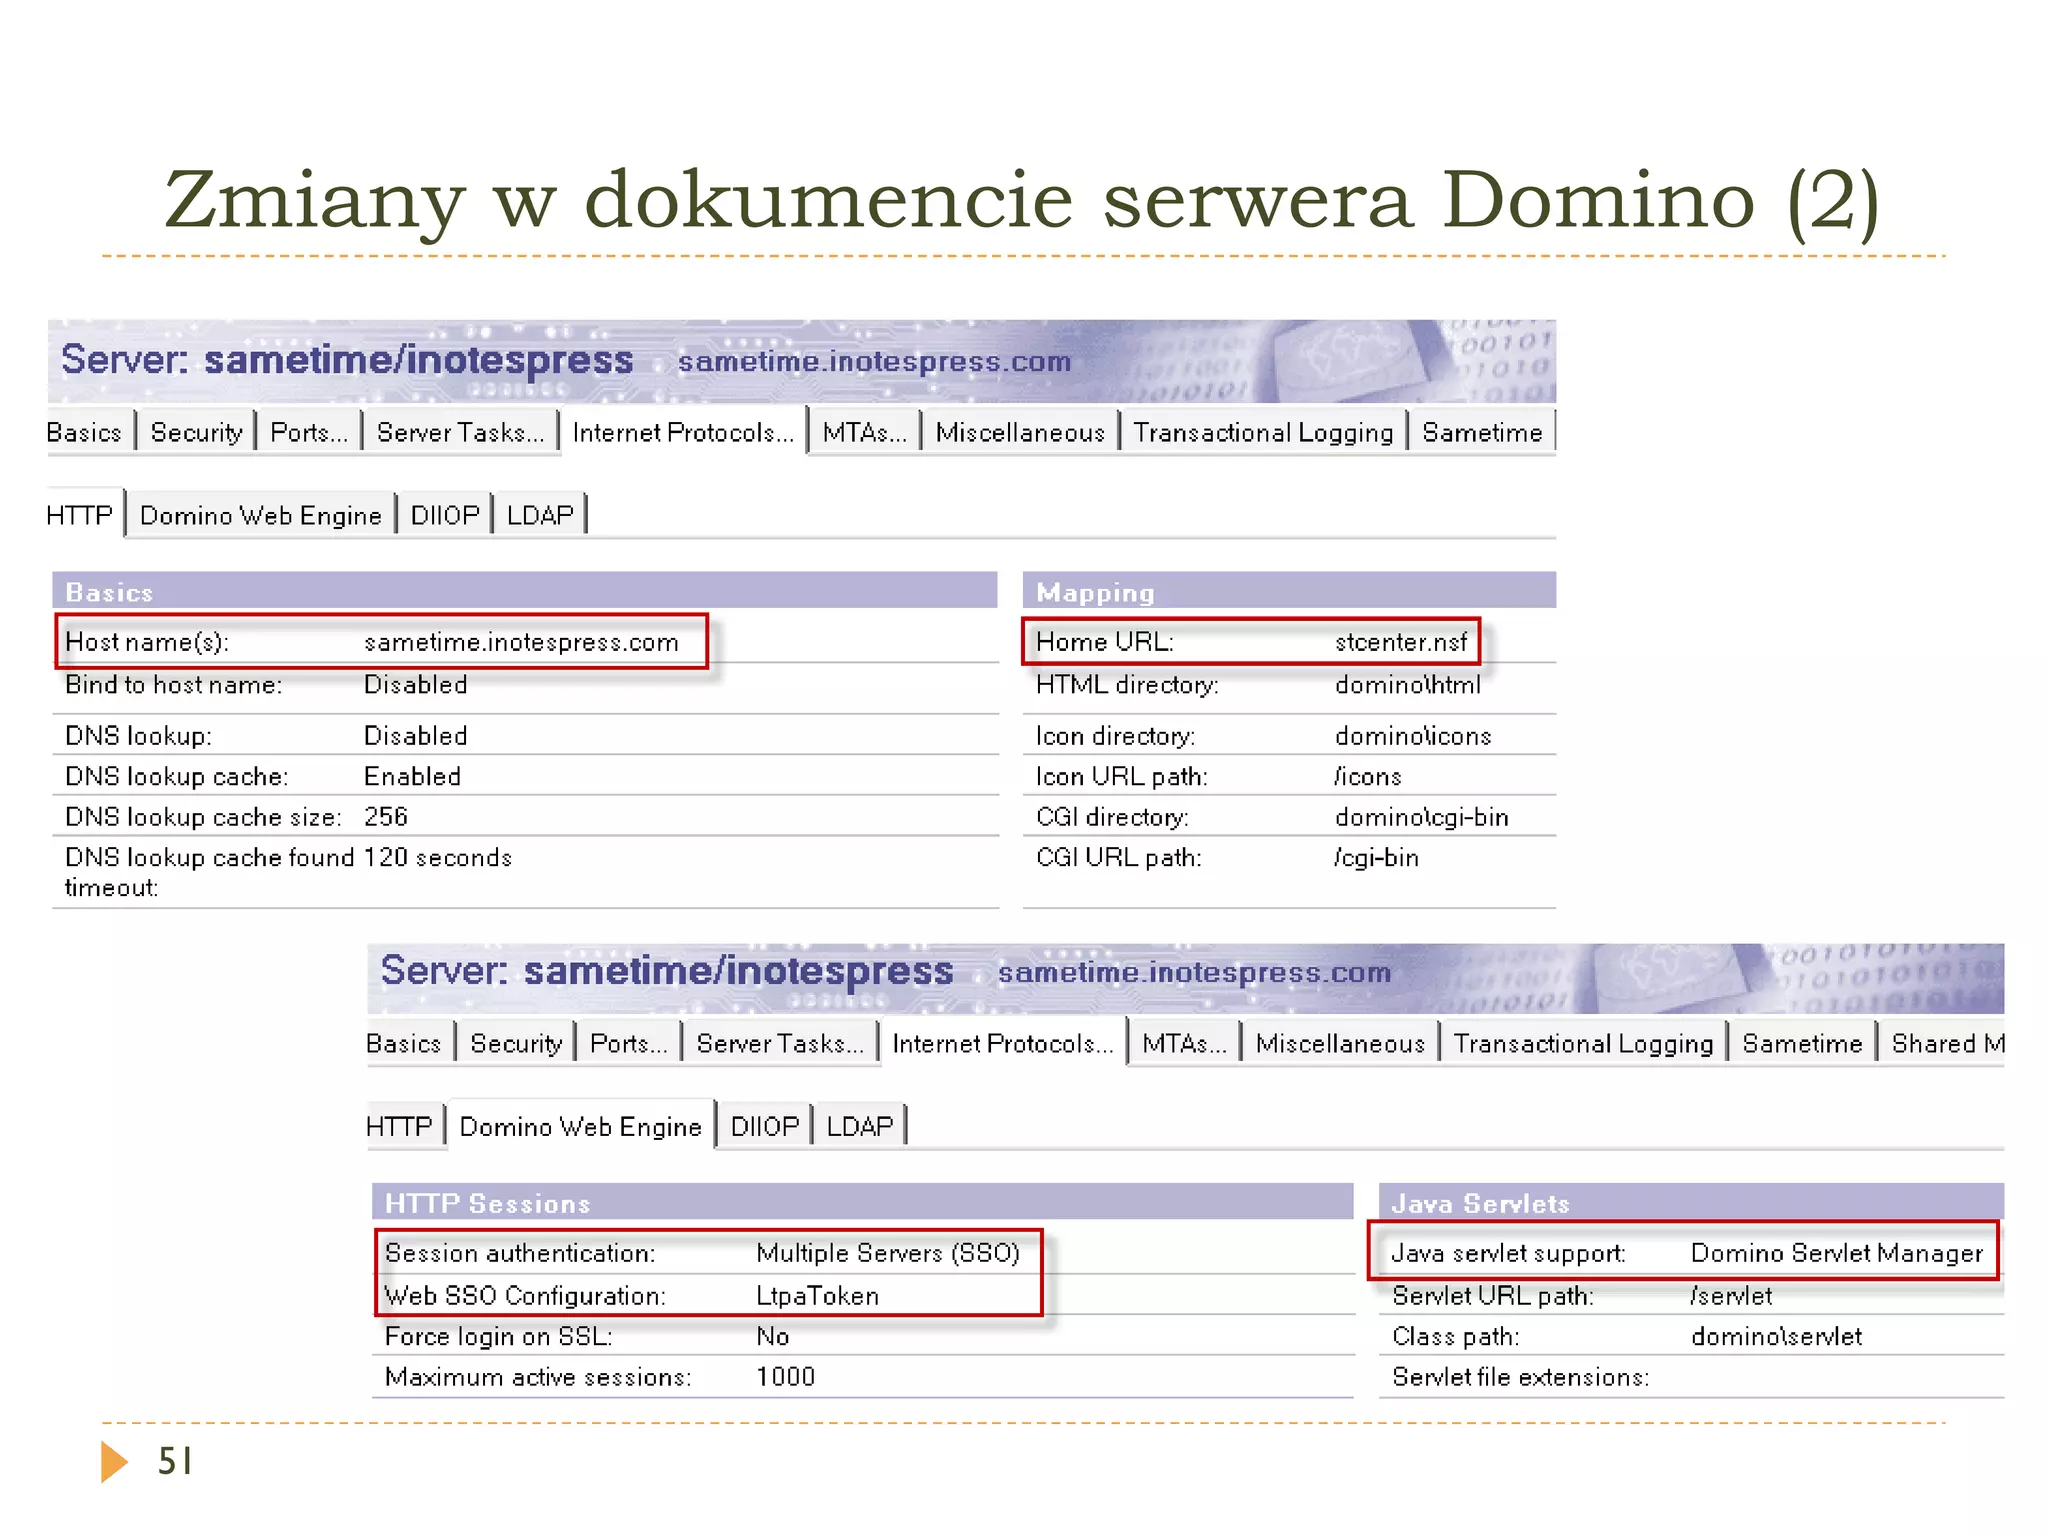2048x1536 pixels.
Task: Click Icon URL path value /icons
Action: coord(1368,777)
